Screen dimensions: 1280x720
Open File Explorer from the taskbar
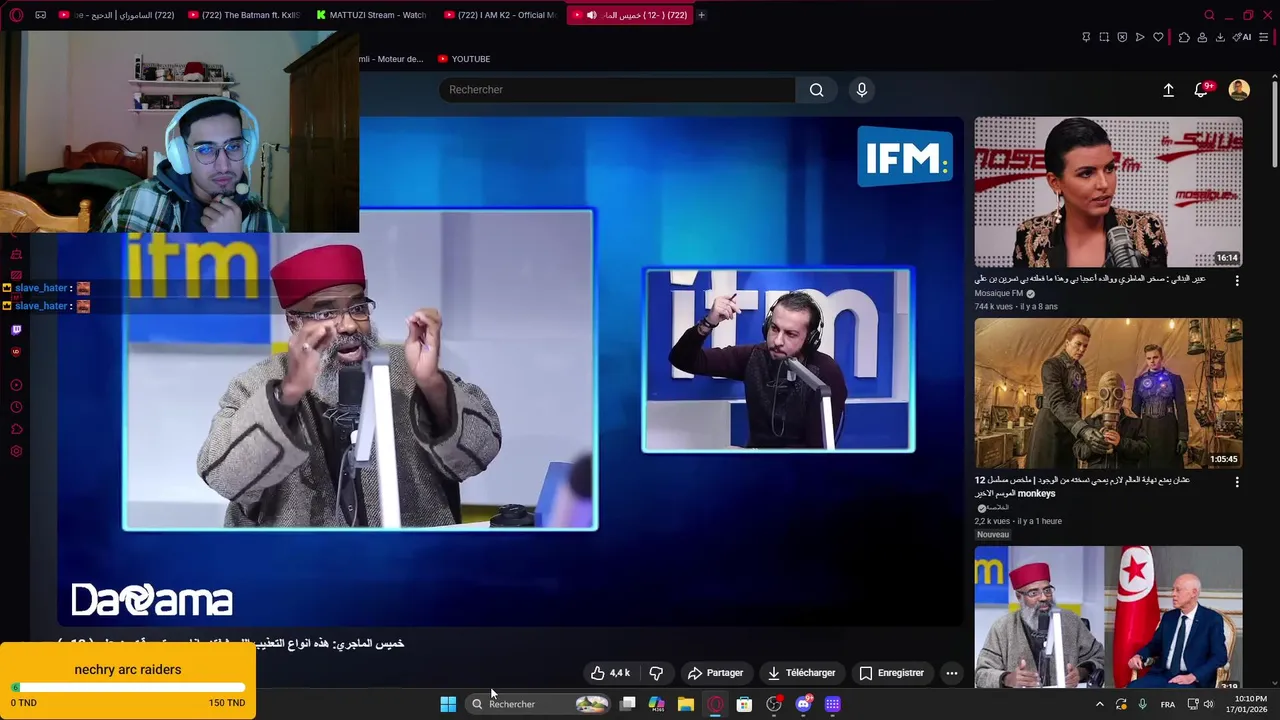pyautogui.click(x=685, y=704)
